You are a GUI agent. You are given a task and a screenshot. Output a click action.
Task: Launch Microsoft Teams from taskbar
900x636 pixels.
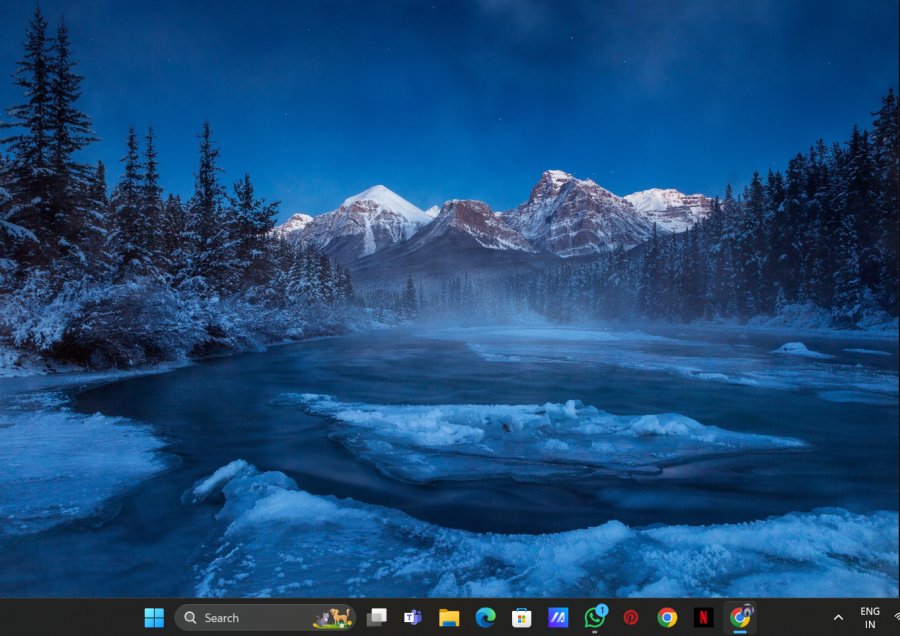412,618
